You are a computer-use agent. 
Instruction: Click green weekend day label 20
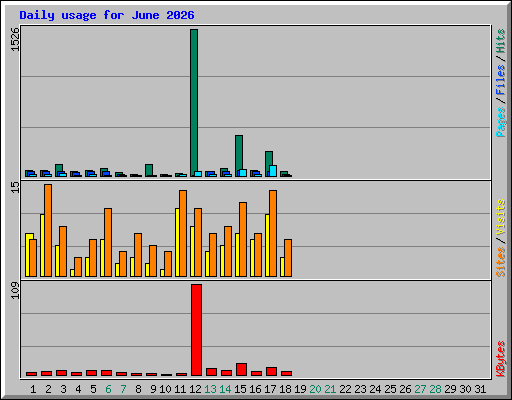click(x=315, y=389)
